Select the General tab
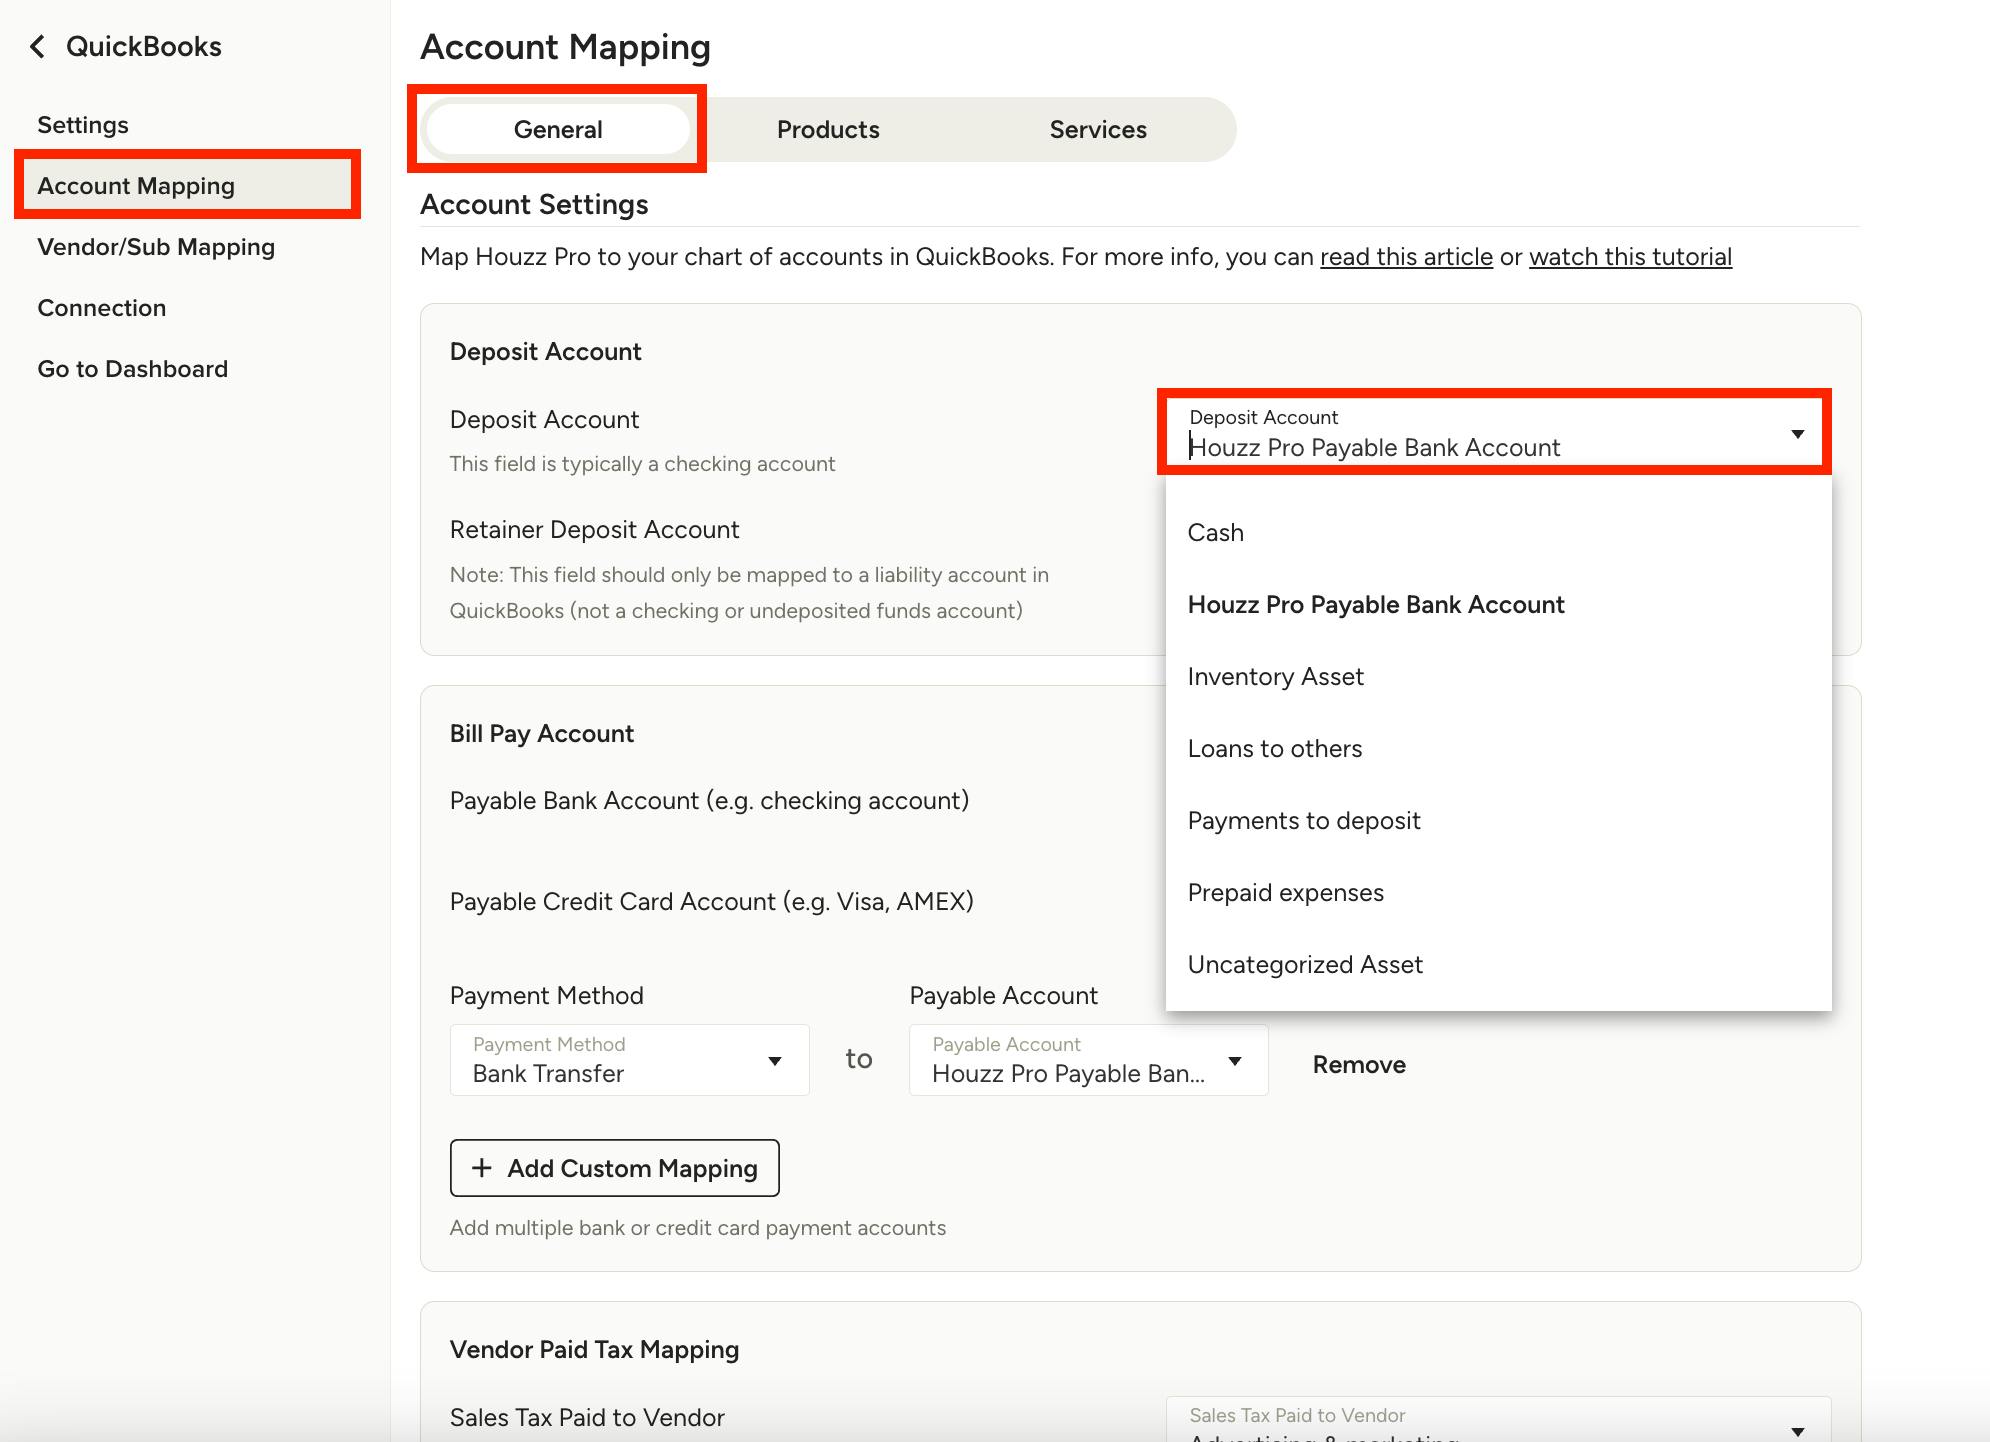1990x1442 pixels. [x=558, y=130]
